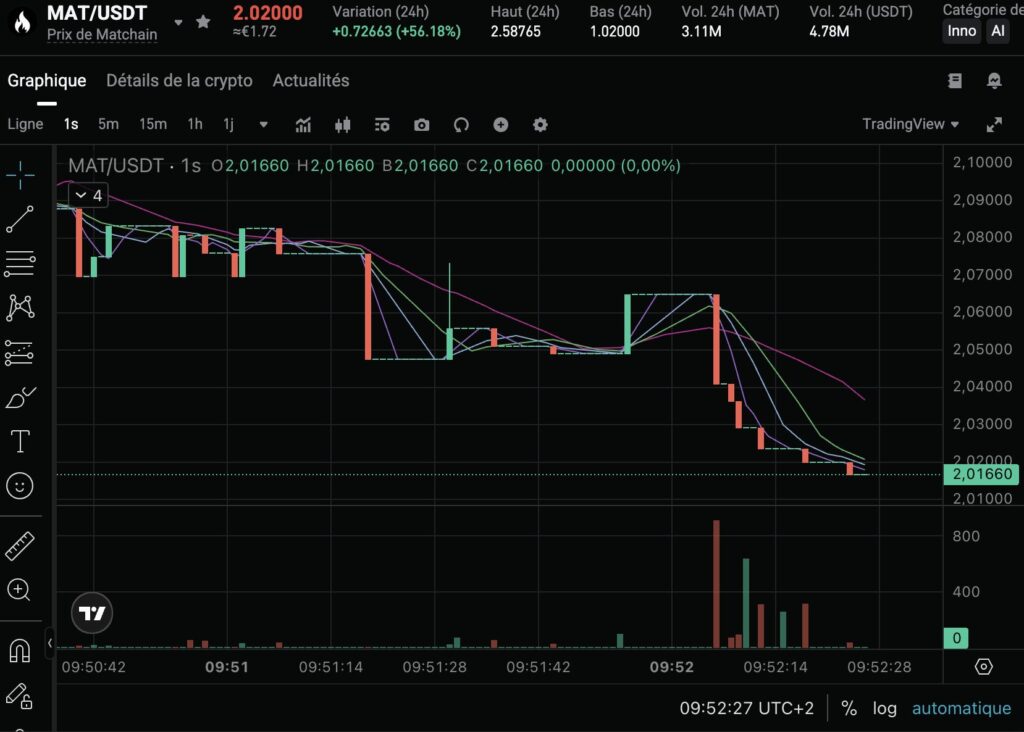Open Détails de la crypto tab
The width and height of the screenshot is (1024, 732).
[179, 80]
